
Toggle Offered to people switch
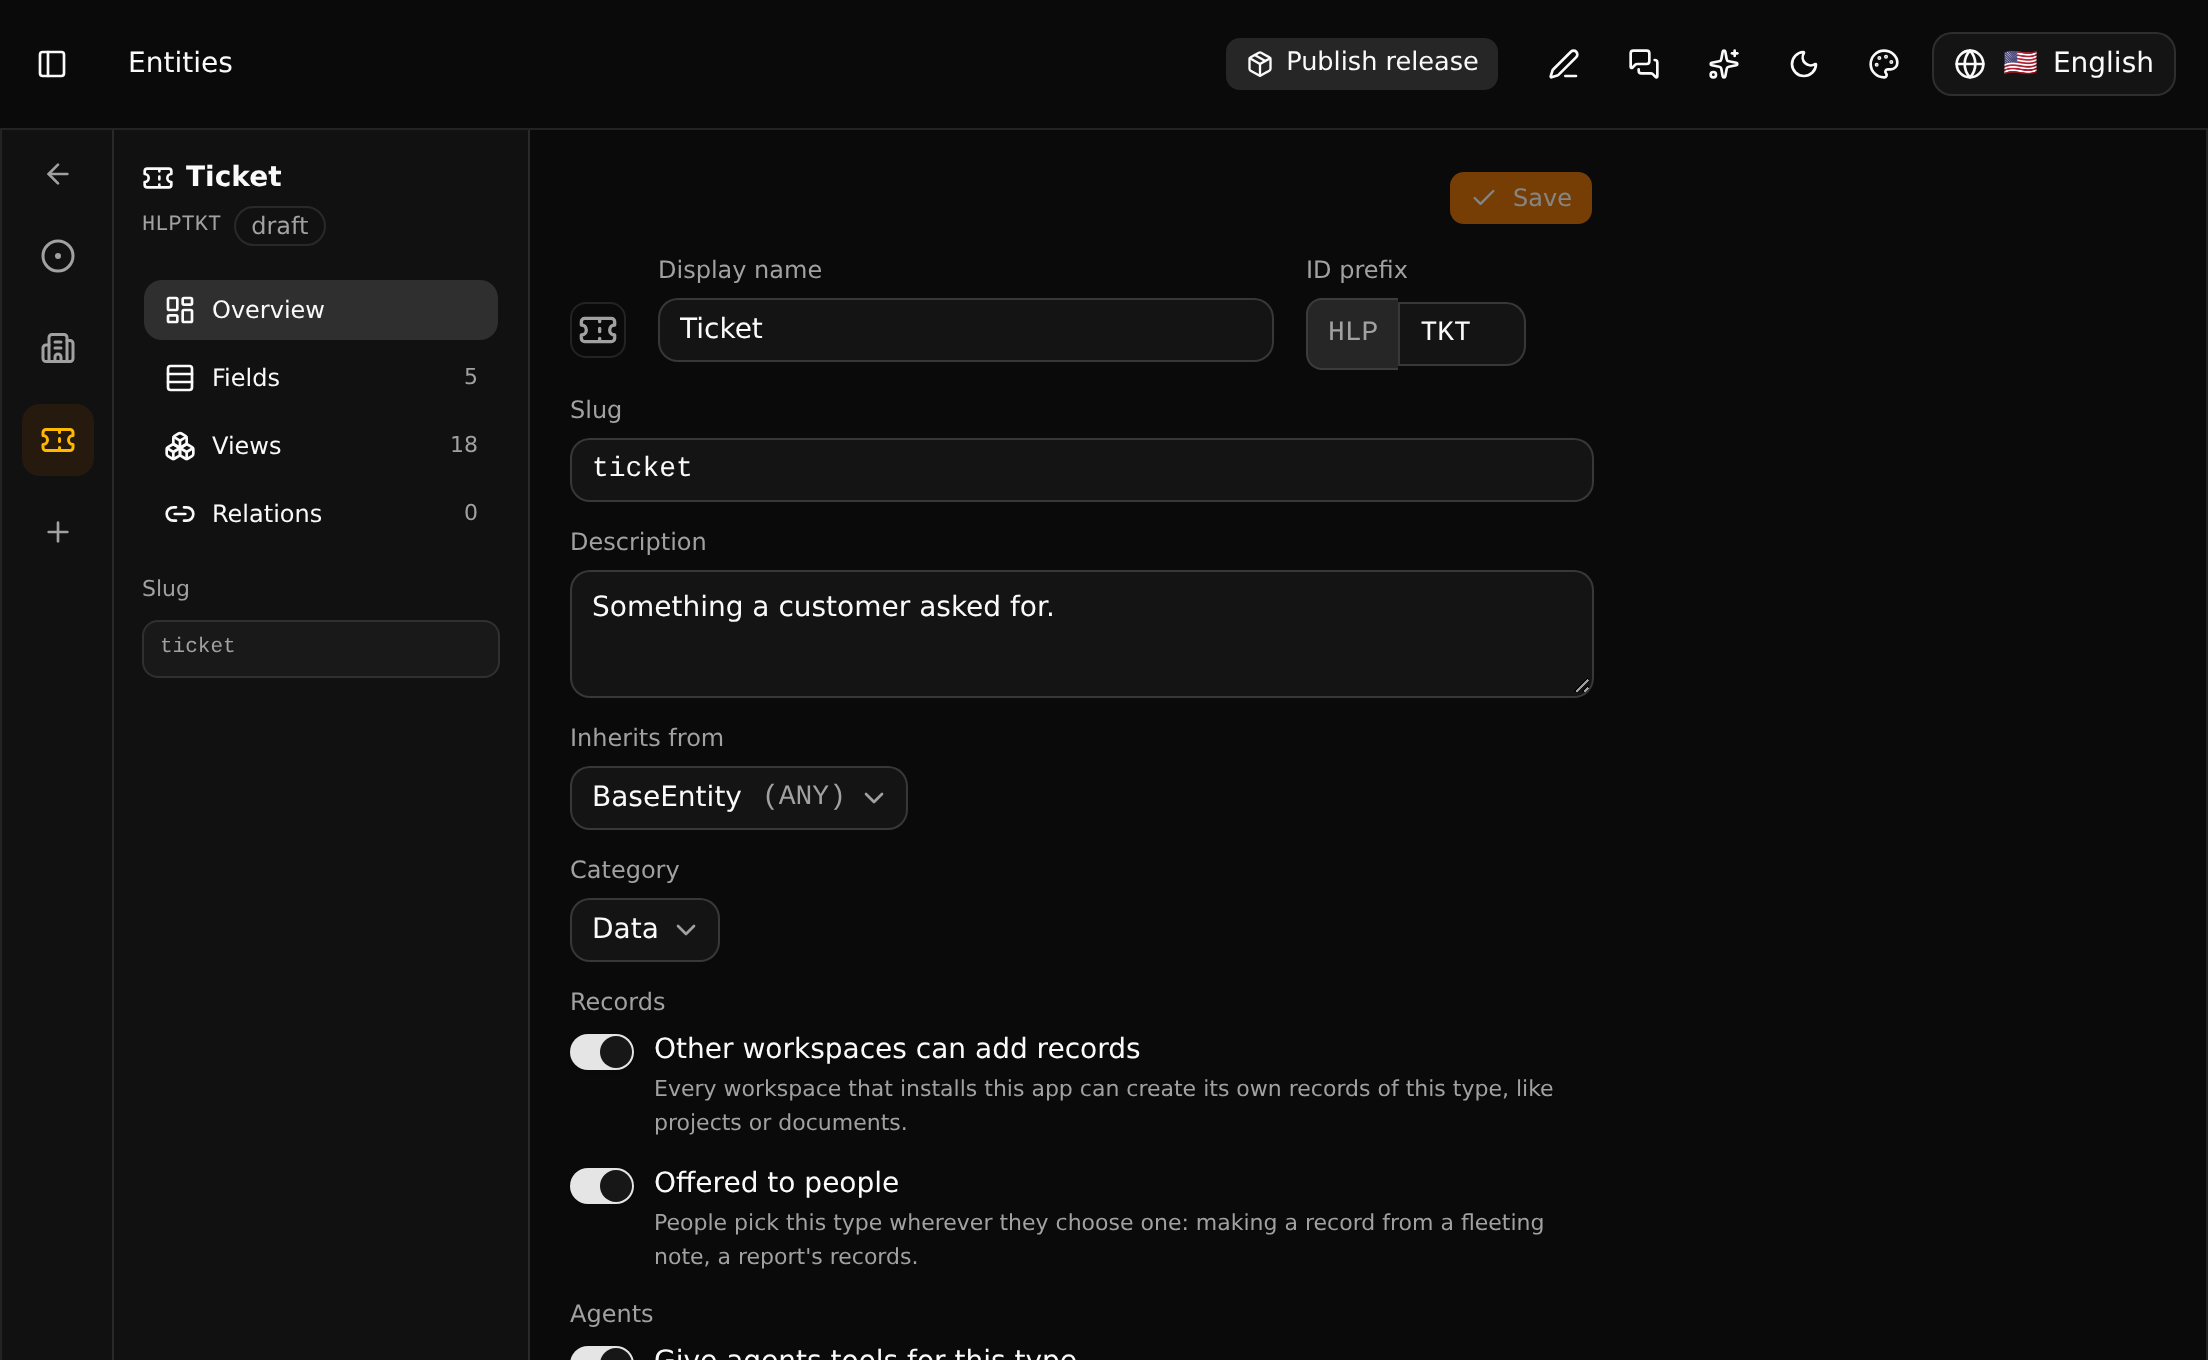(x=602, y=1186)
